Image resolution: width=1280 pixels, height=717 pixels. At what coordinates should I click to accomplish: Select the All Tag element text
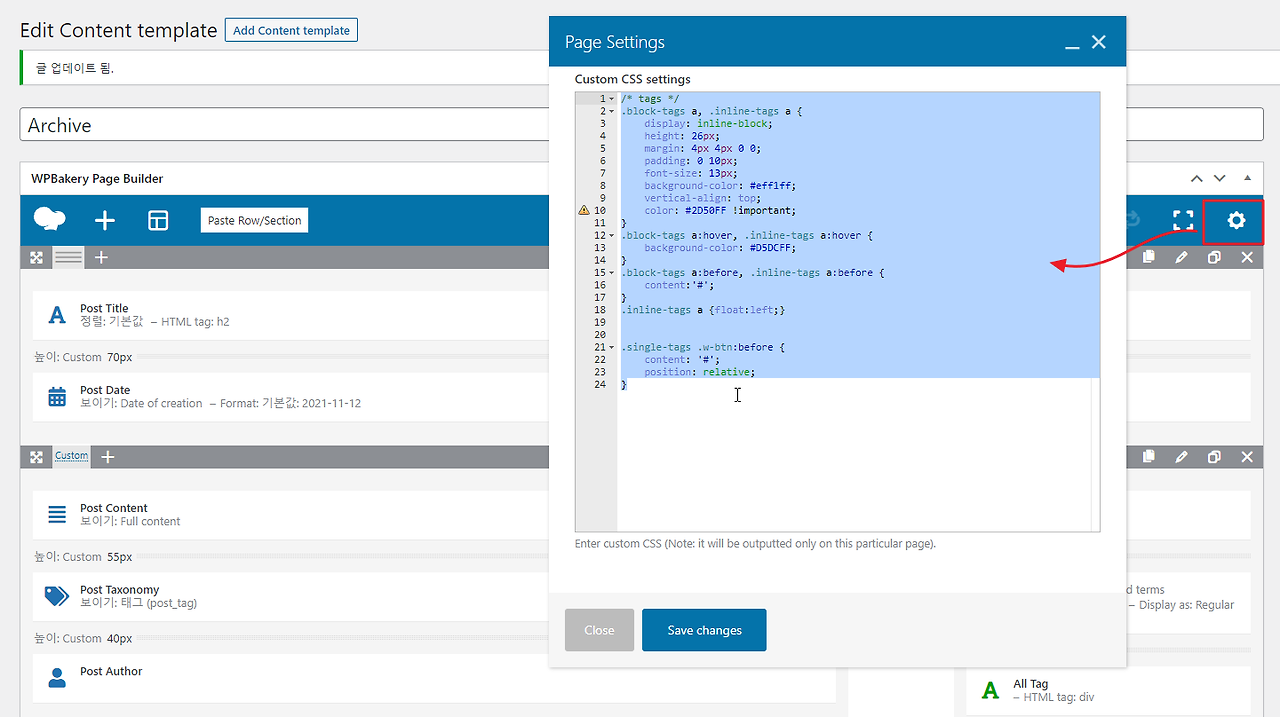coord(1031,684)
